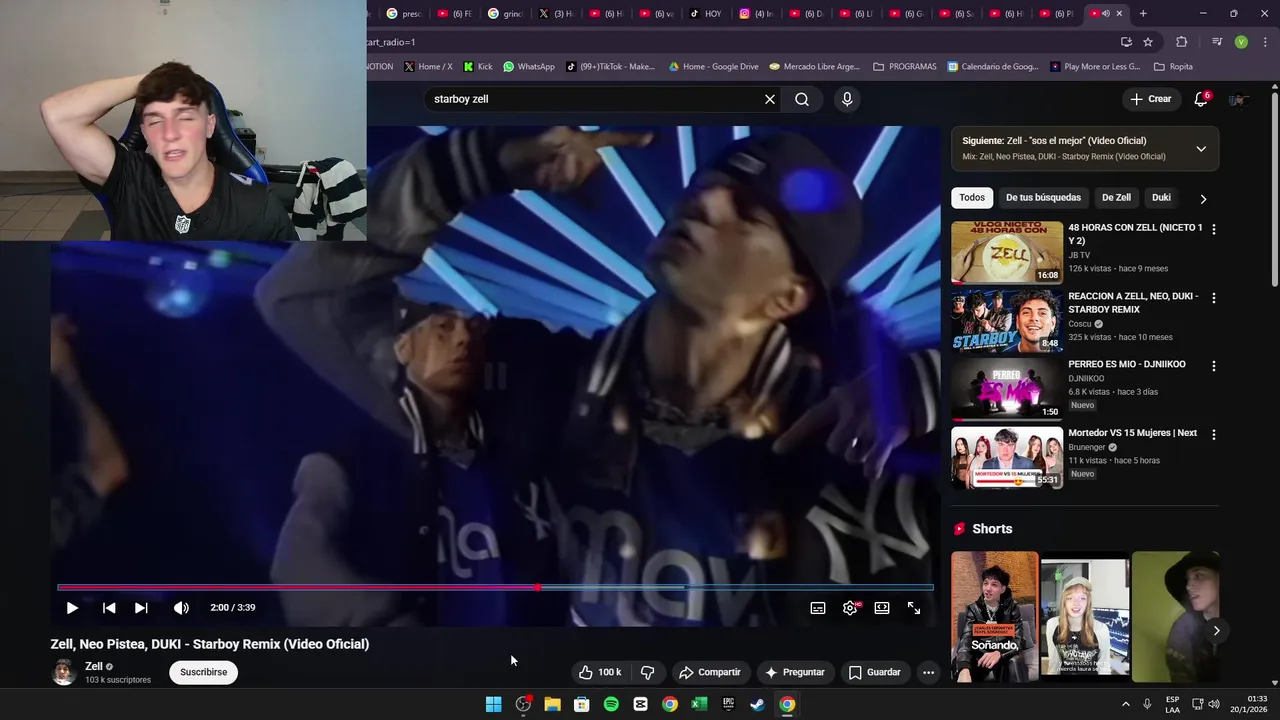The height and width of the screenshot is (720, 1280).
Task: Go back to the previous video
Action: click(109, 608)
